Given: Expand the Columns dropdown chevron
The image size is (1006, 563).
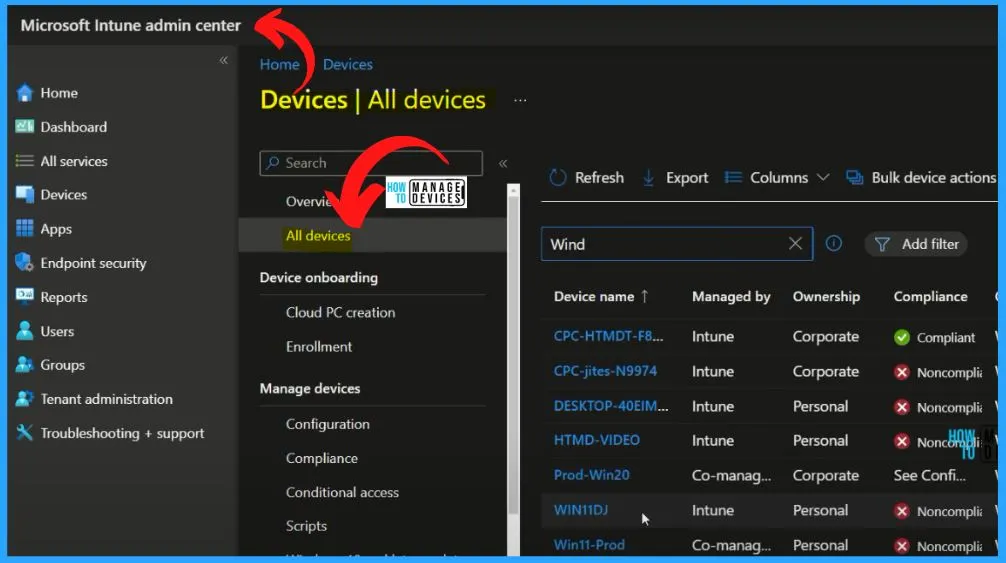Looking at the screenshot, I should 823,178.
